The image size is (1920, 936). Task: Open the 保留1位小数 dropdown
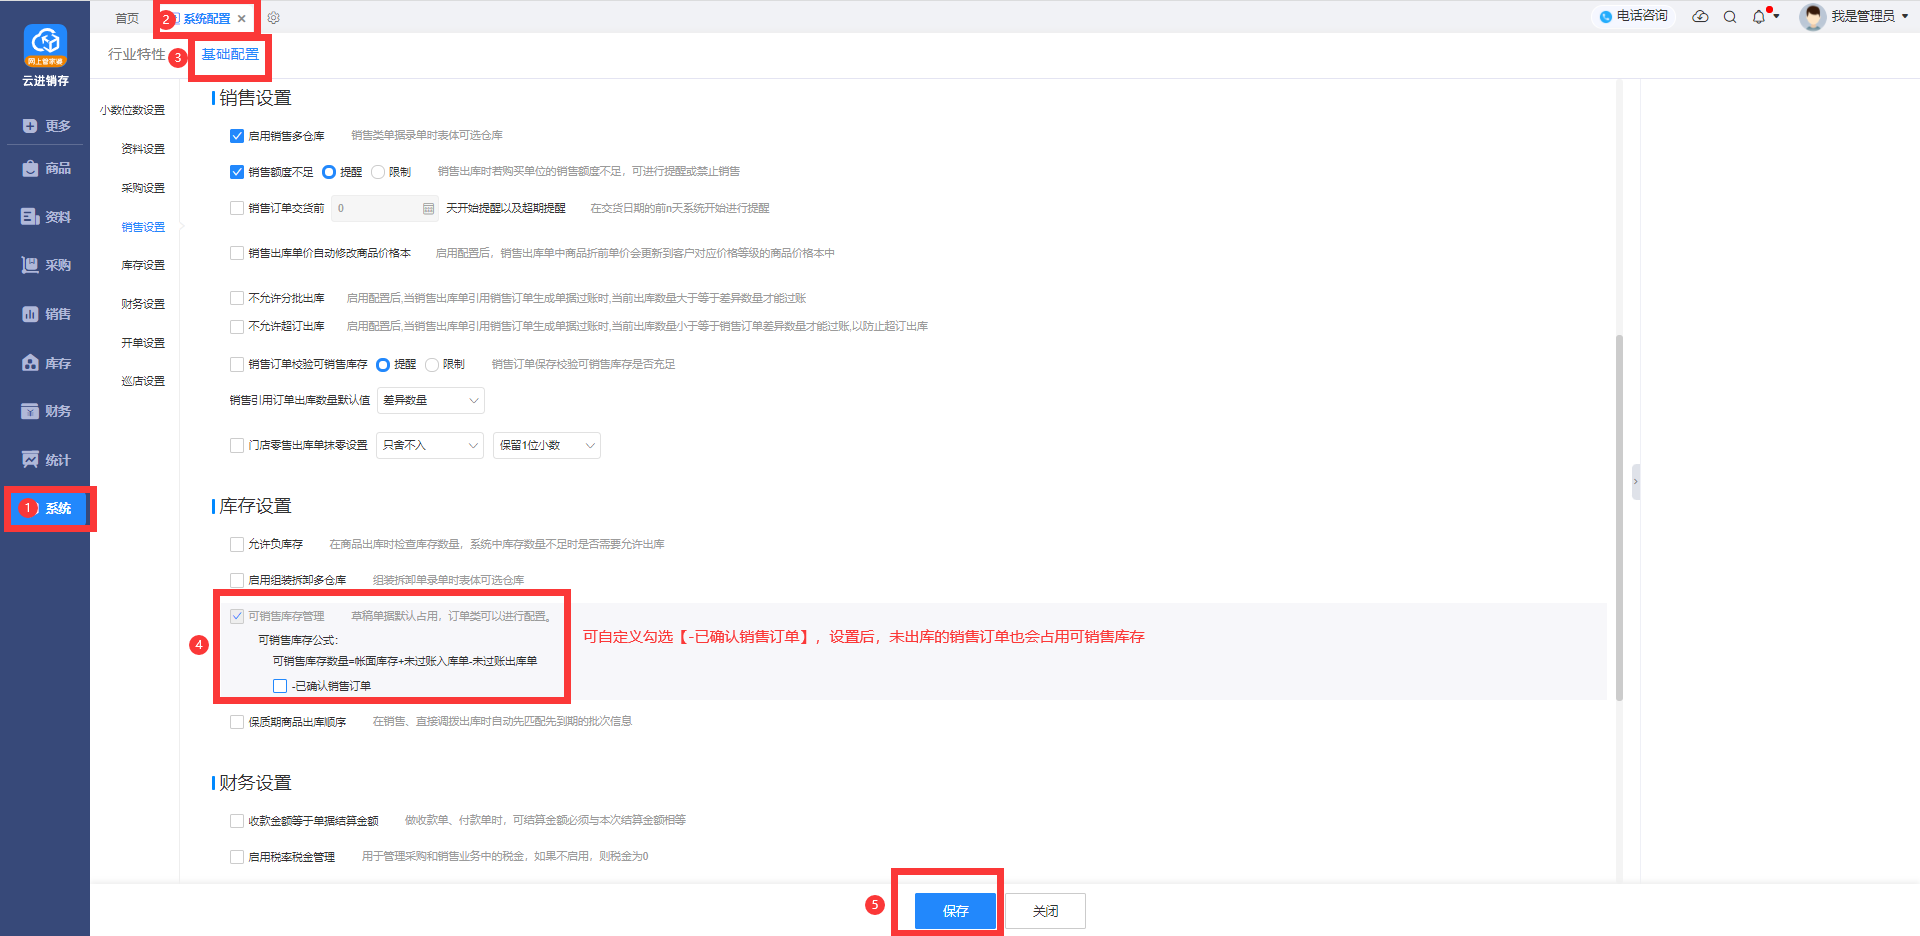click(x=547, y=446)
